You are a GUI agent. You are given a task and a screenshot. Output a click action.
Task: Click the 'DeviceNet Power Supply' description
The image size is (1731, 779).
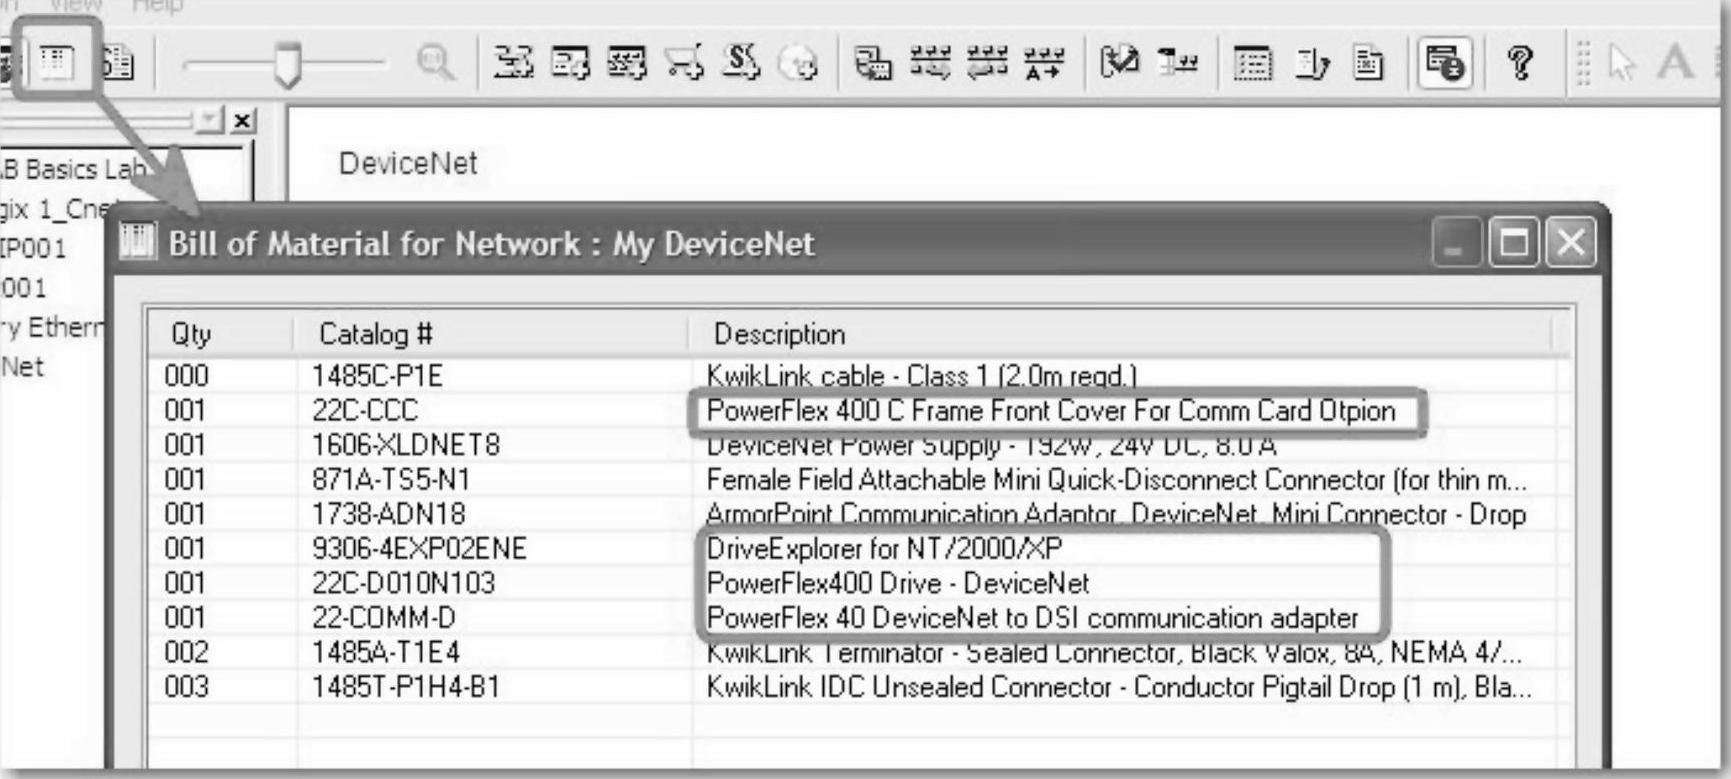pyautogui.click(x=991, y=445)
